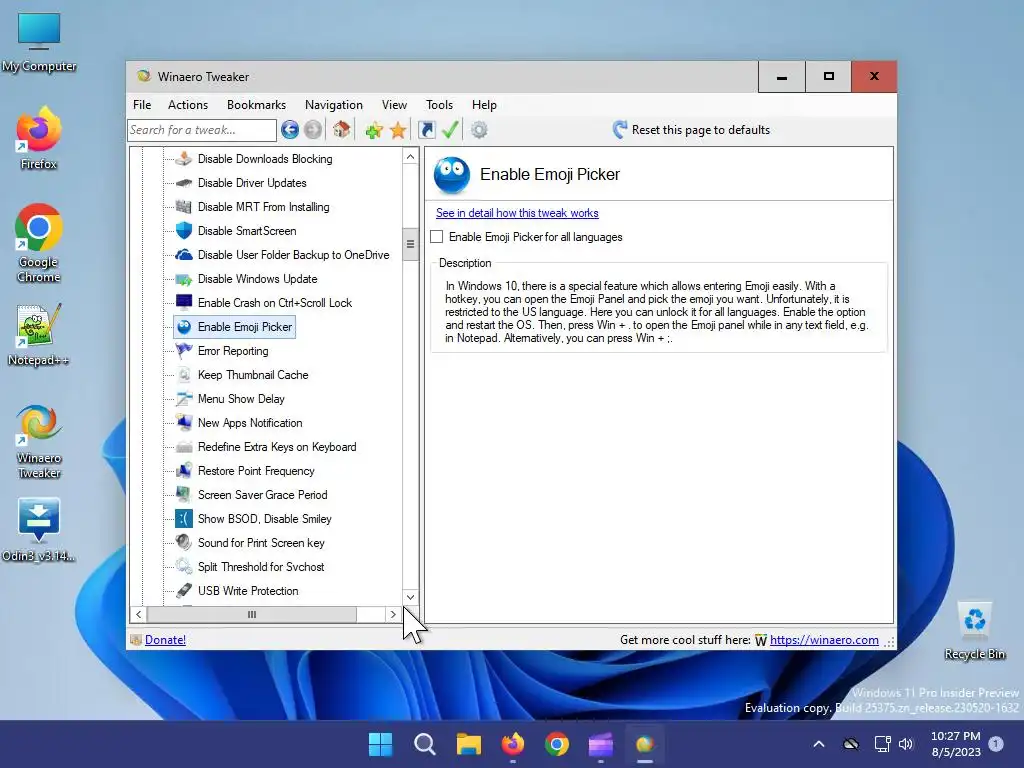Open the Odin3 desktop icon
1024x768 pixels.
(39, 529)
